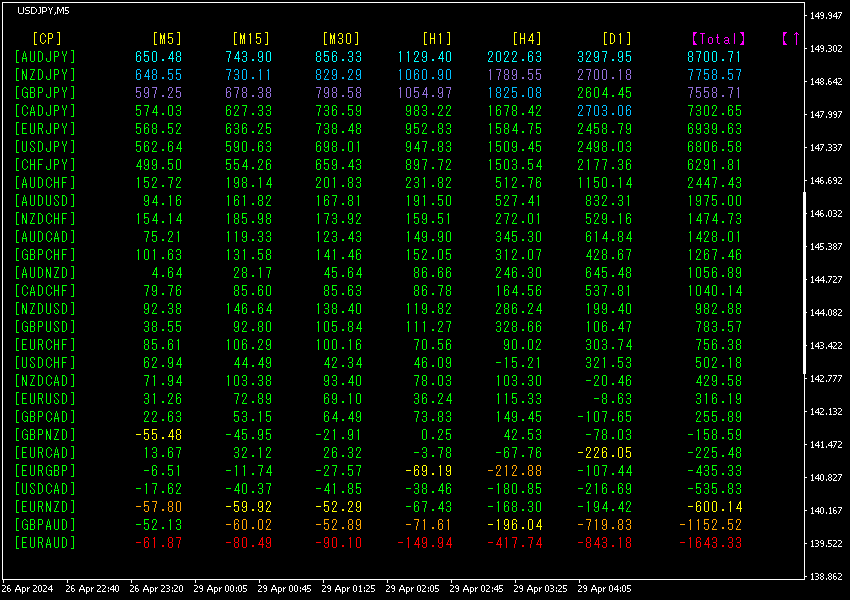Select the [GBPCAD] pair row label

pyautogui.click(x=45, y=417)
